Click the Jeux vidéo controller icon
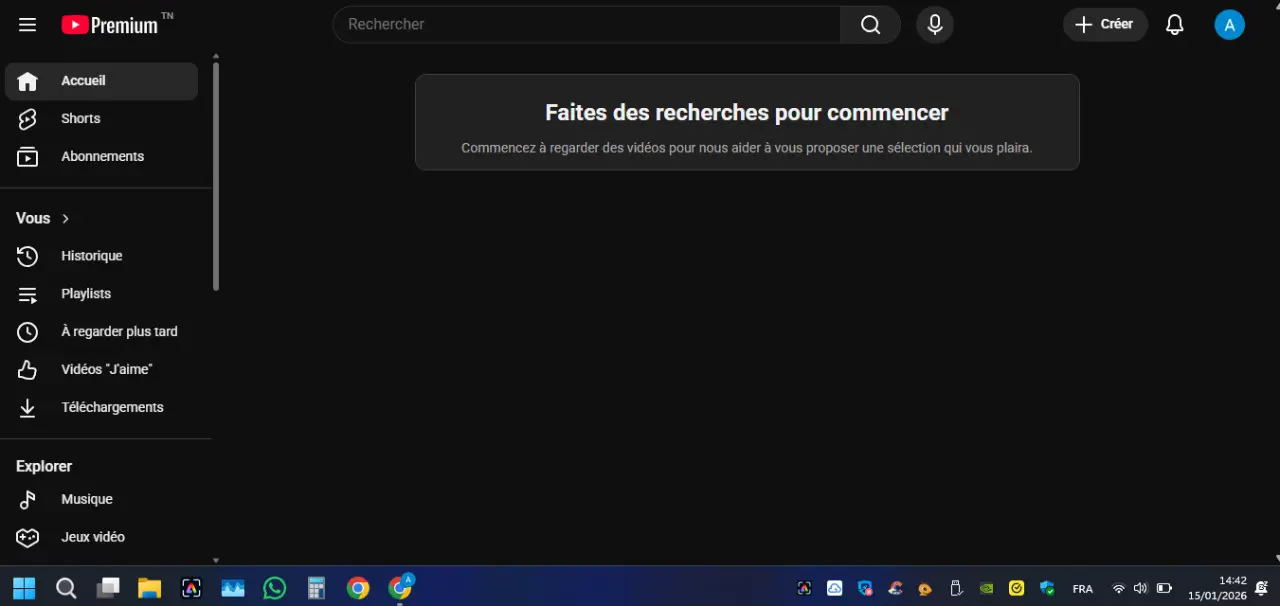 pos(27,538)
